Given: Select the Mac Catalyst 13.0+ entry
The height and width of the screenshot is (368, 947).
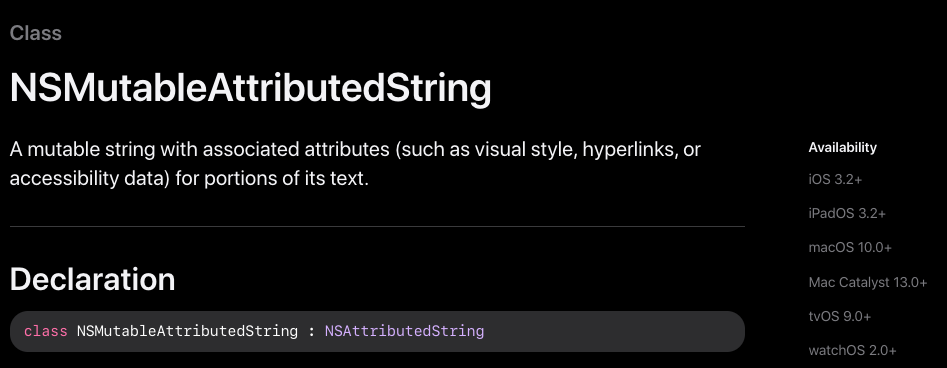Looking at the screenshot, I should (x=867, y=282).
